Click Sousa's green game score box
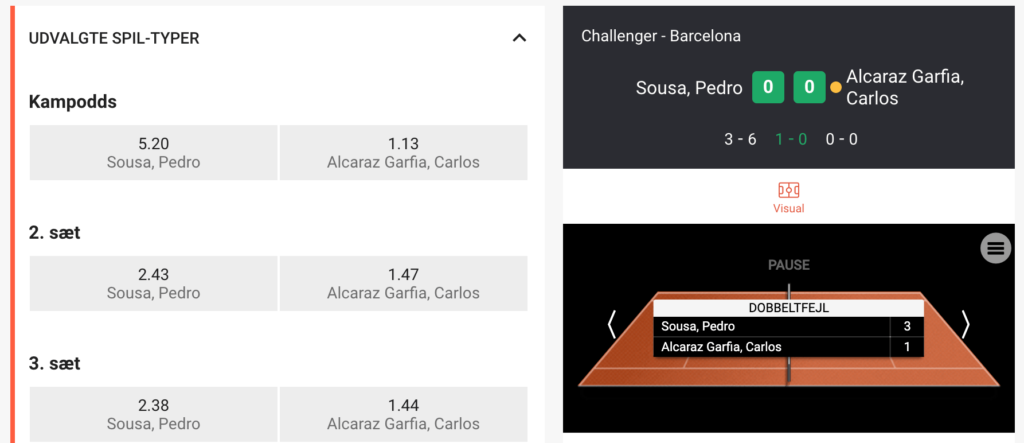Viewport: 1024px width, 443px height. point(767,88)
